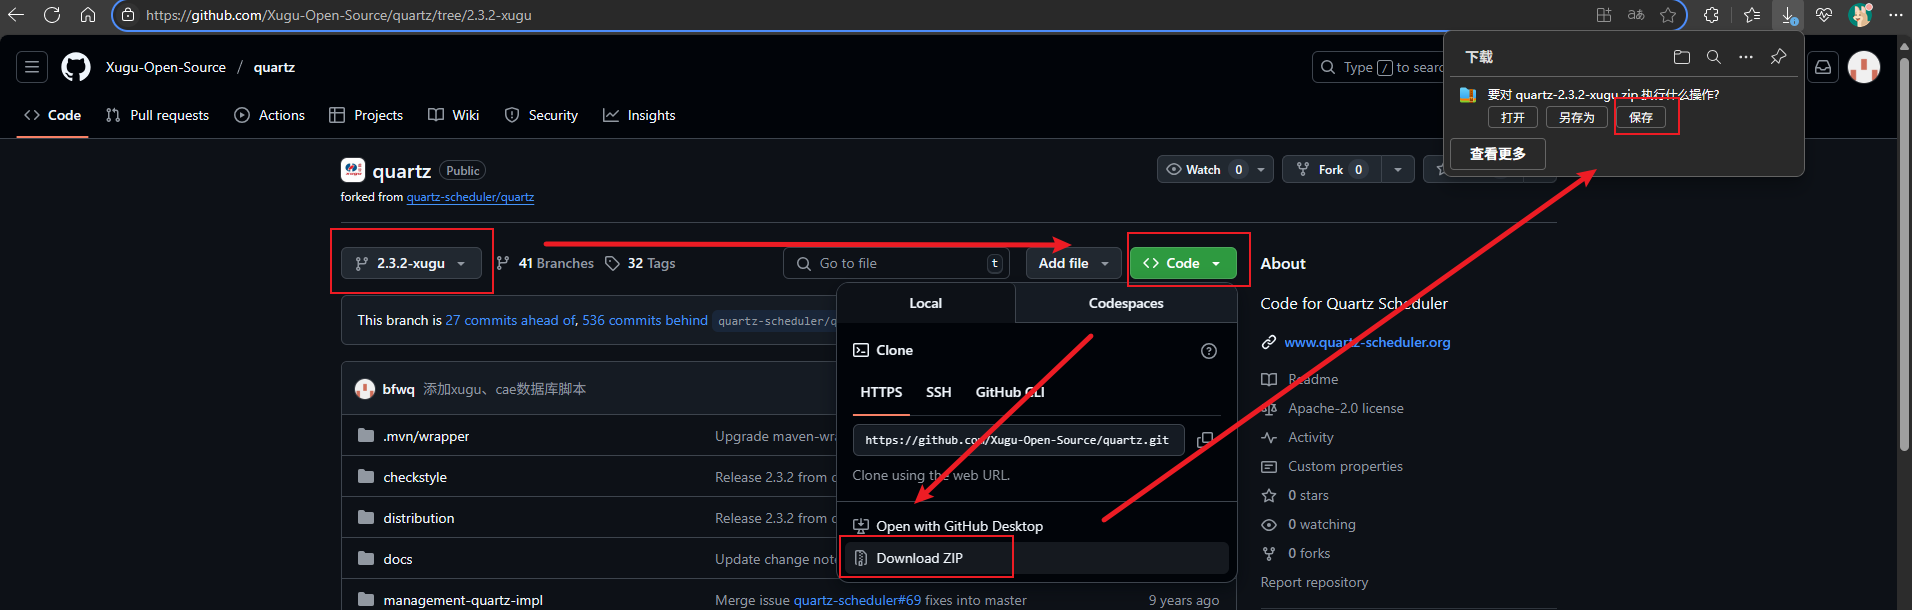Expand the 2.3.2-xugu branch selector

pyautogui.click(x=411, y=263)
